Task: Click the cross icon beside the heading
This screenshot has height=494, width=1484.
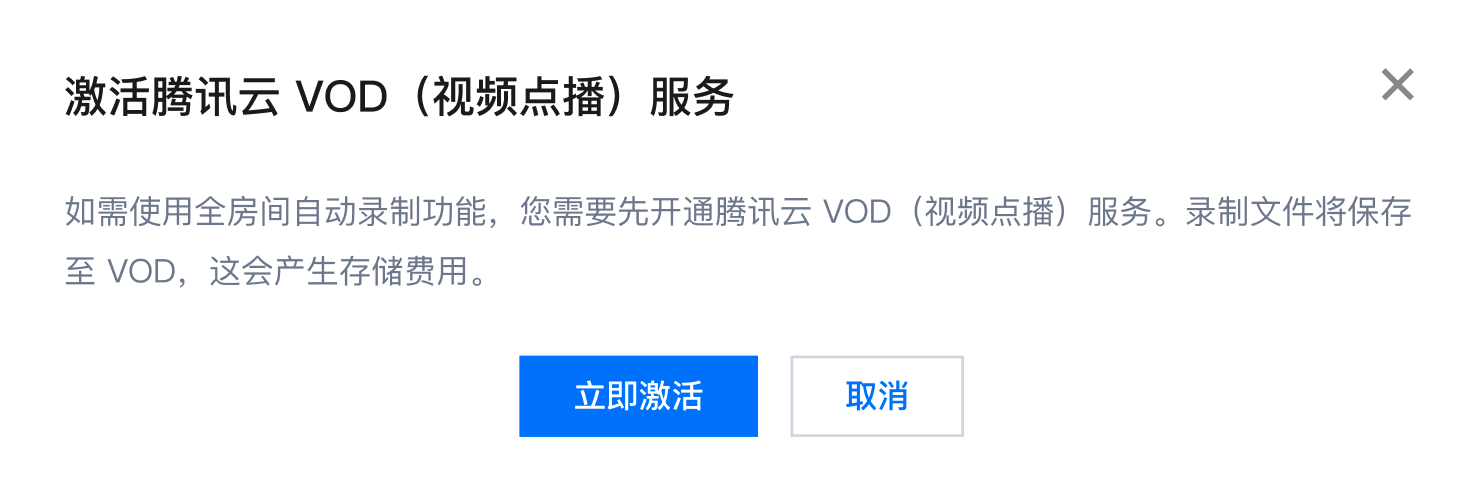Action: [1397, 85]
